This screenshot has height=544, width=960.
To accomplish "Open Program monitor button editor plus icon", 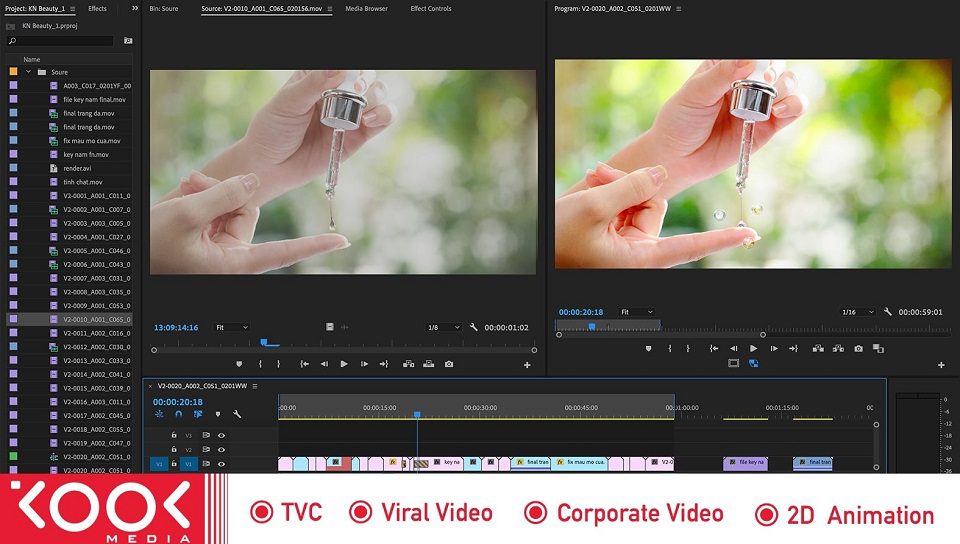I will click(941, 365).
